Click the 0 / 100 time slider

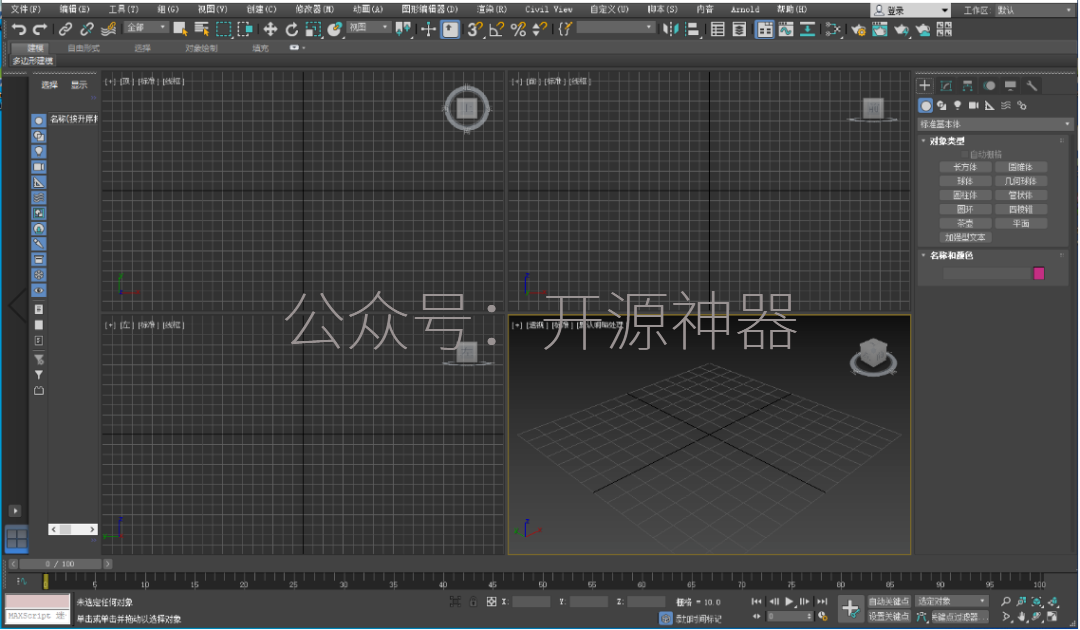coord(60,564)
